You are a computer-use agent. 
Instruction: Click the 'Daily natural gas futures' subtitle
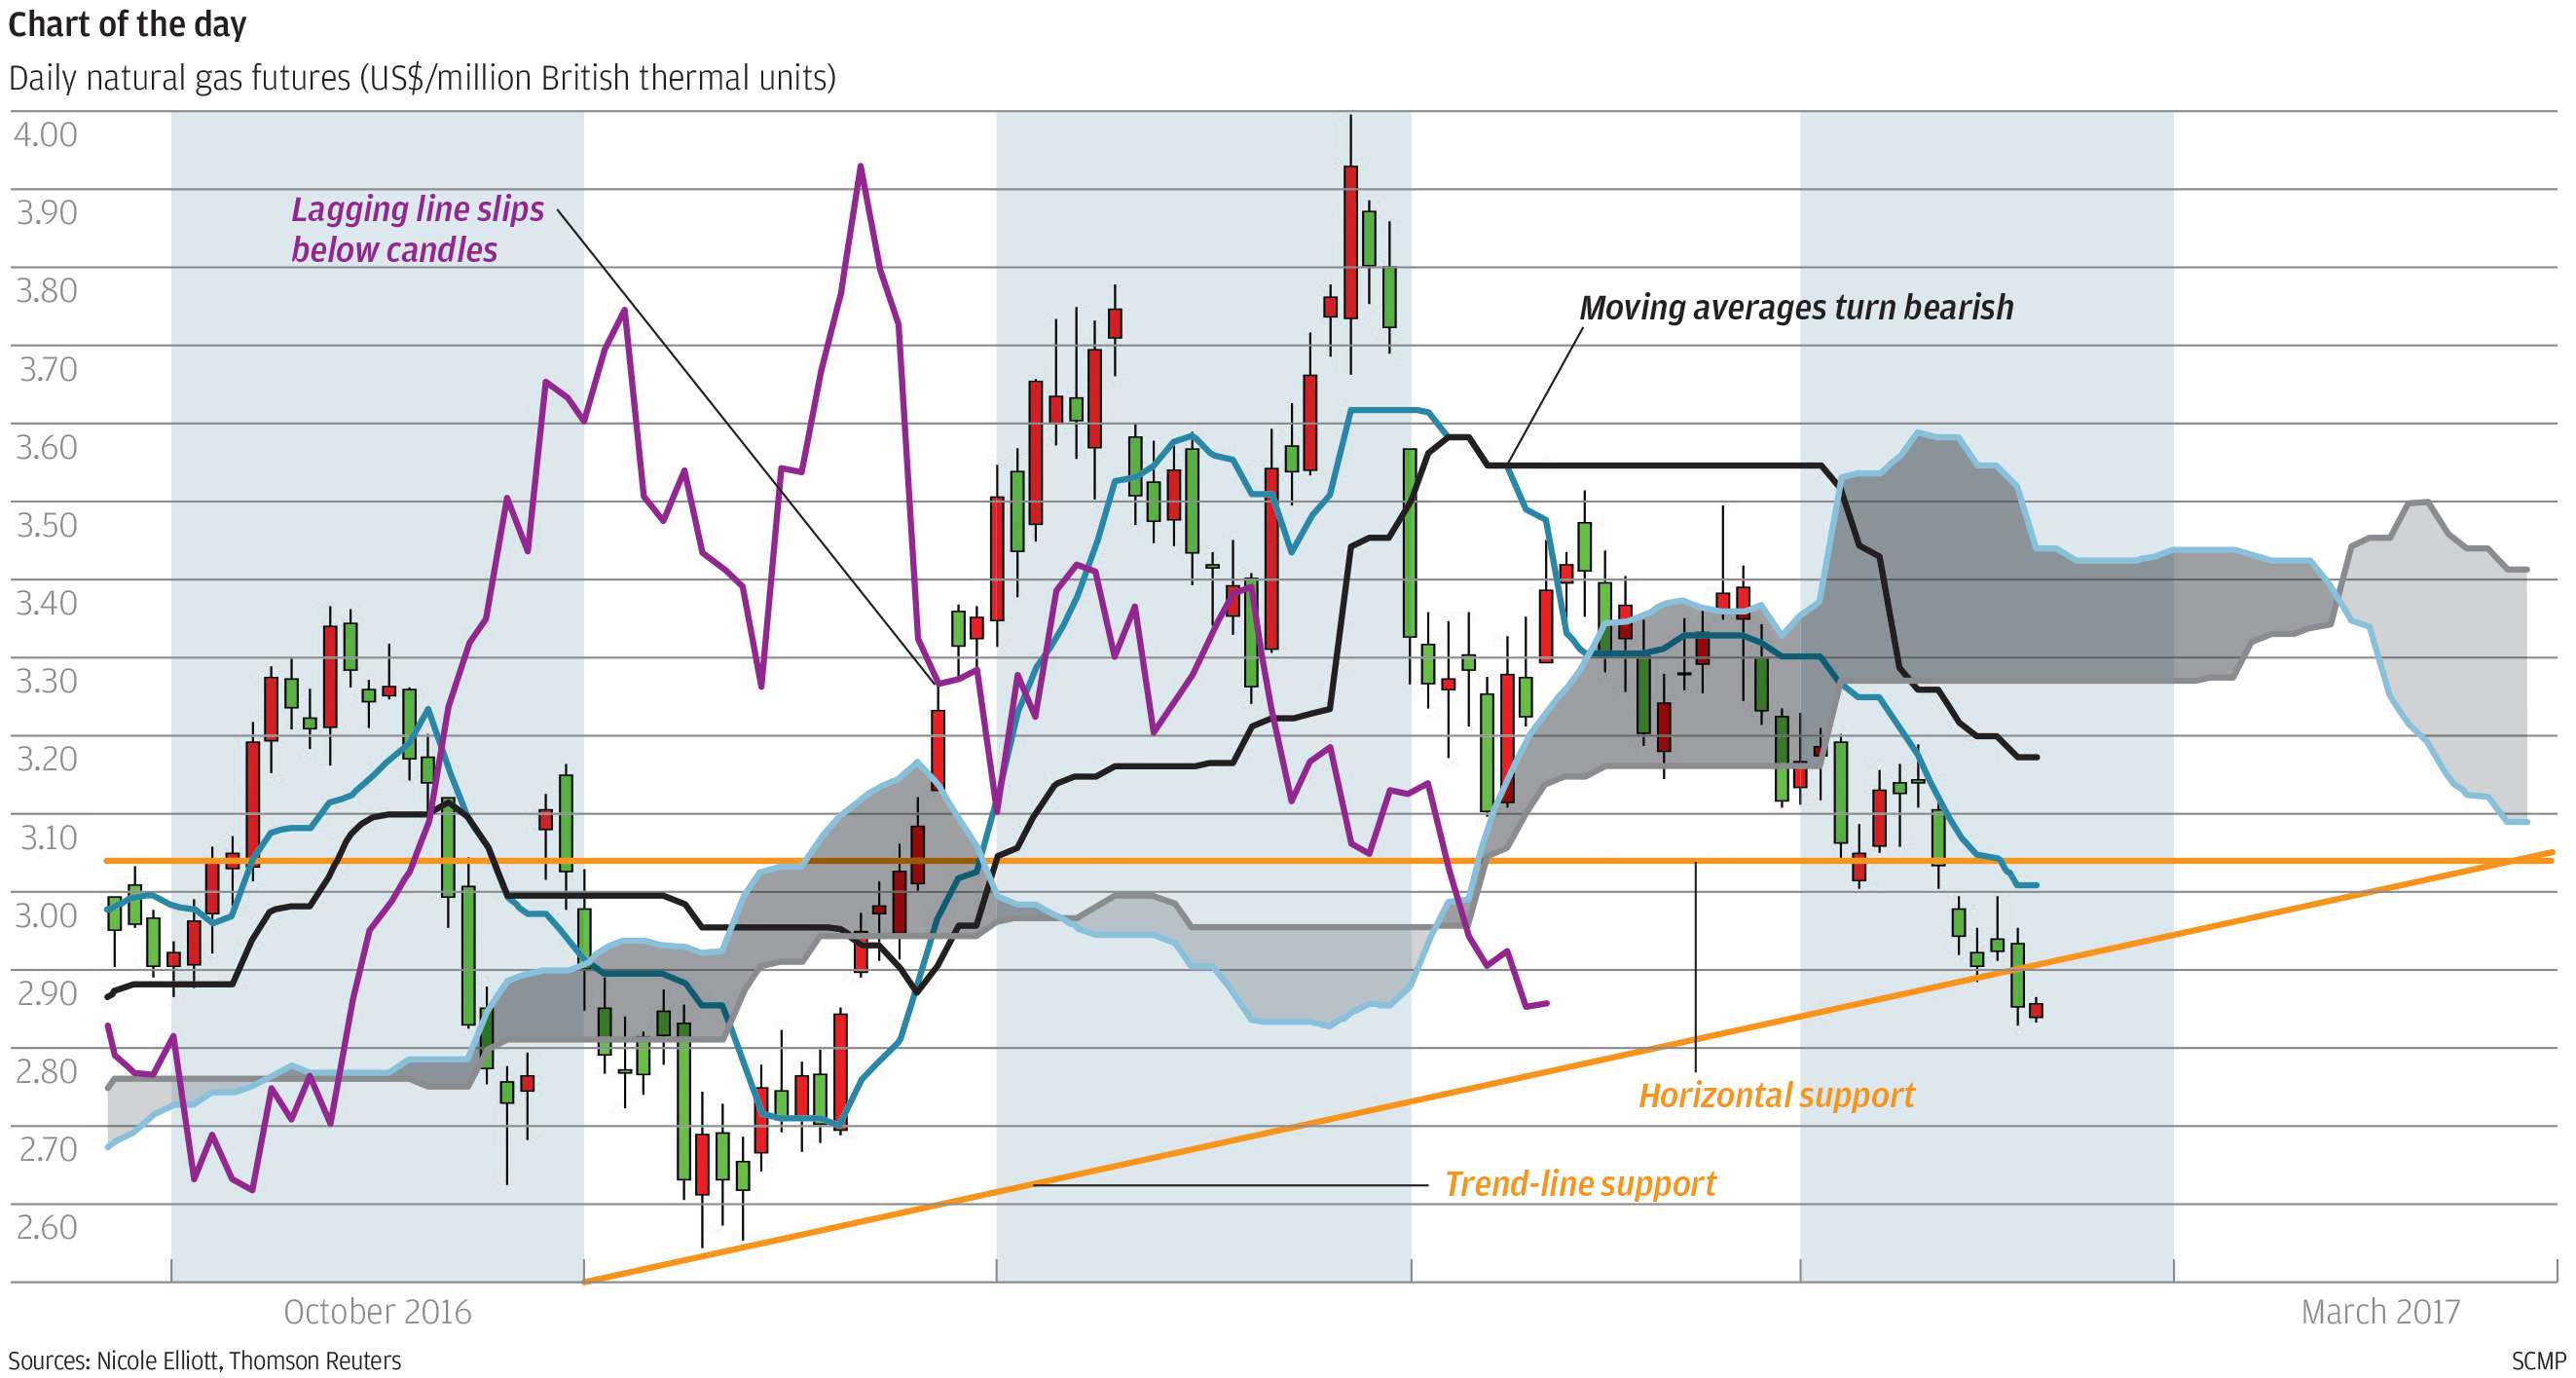[x=422, y=78]
